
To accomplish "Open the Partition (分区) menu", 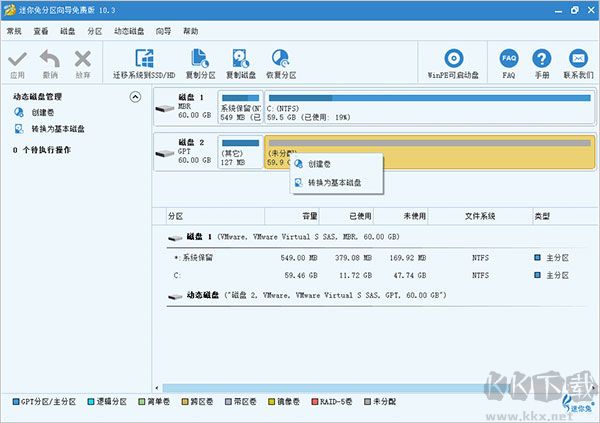I will pos(95,31).
